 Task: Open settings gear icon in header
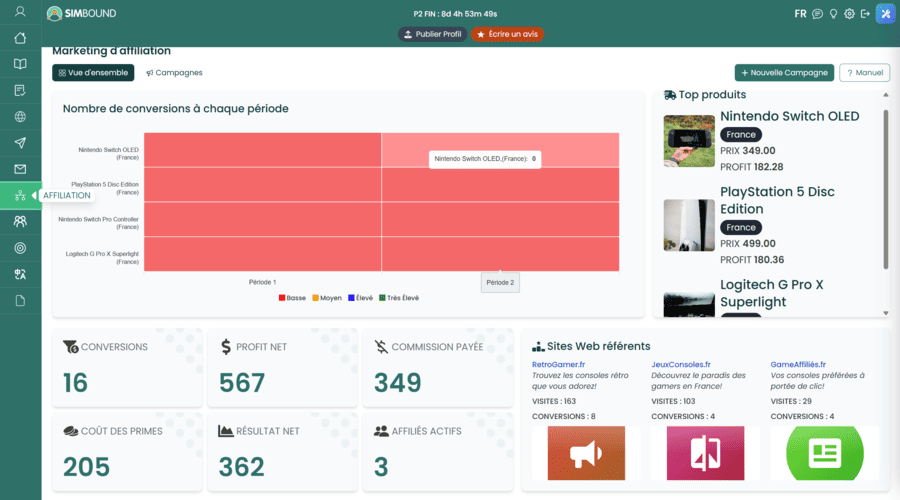pos(849,14)
